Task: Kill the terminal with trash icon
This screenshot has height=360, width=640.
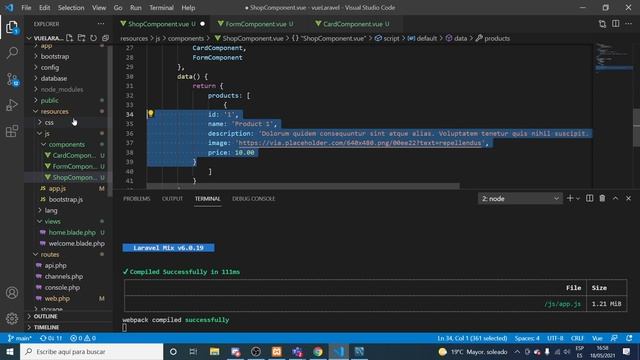Action: pyautogui.click(x=602, y=198)
